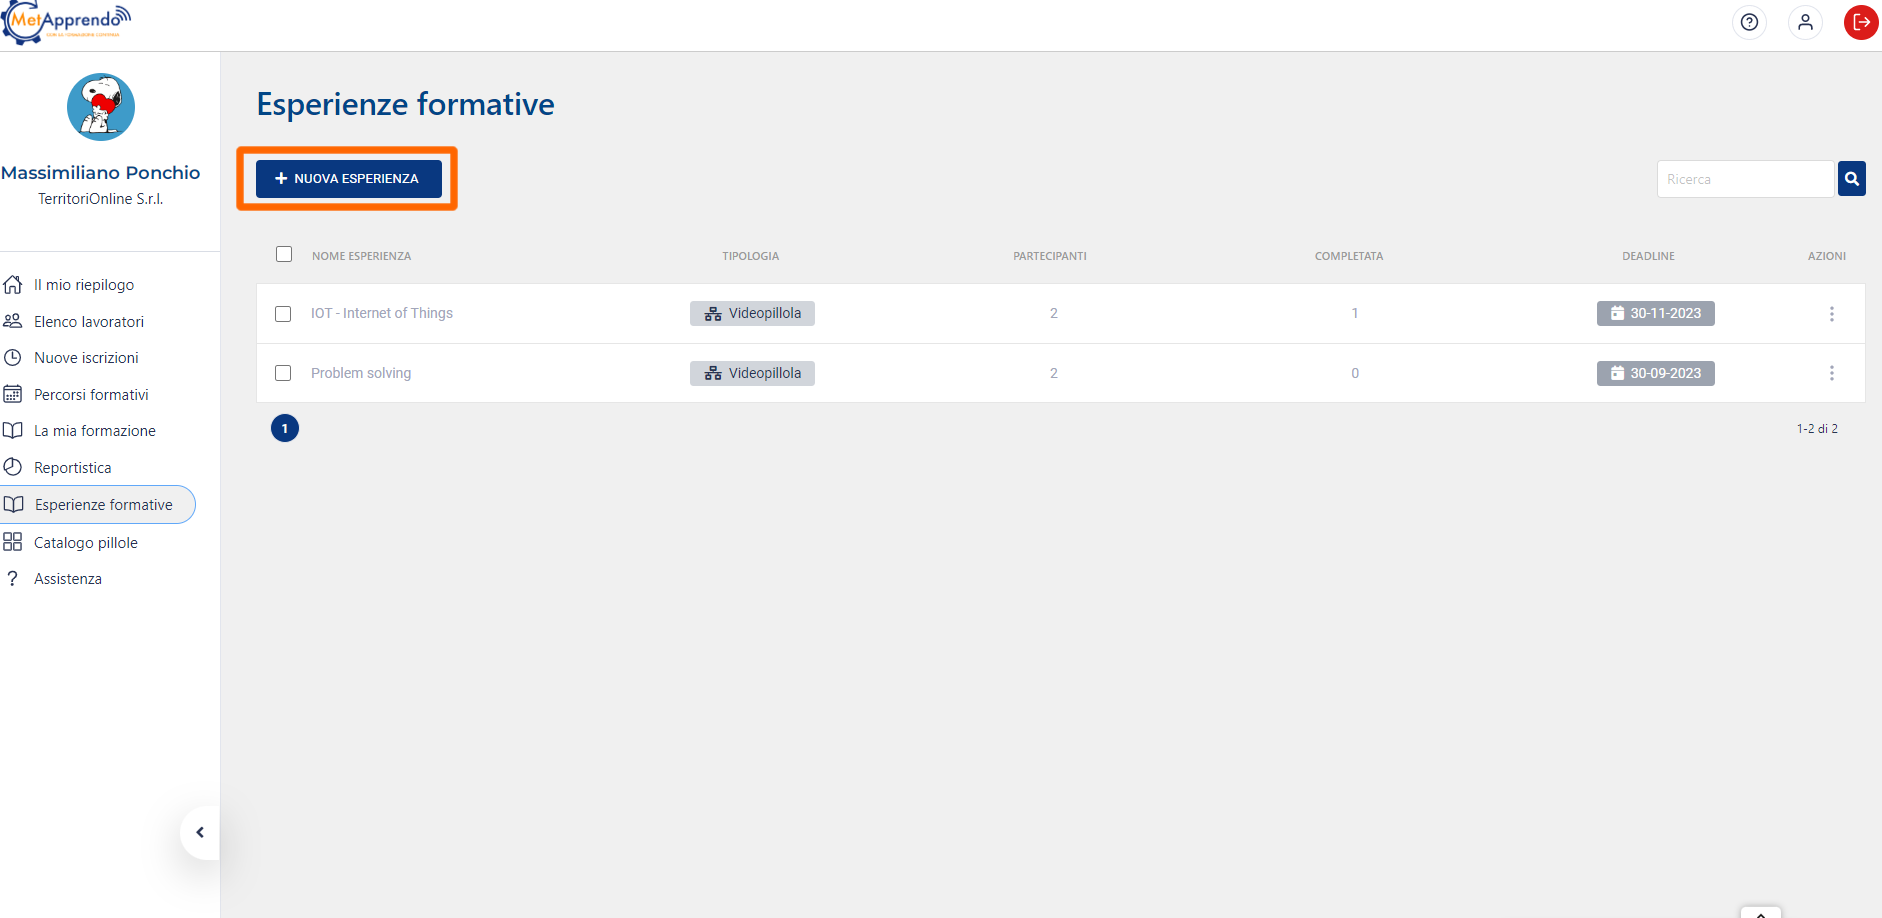Collapse the sidebar with chevron arrow
The height and width of the screenshot is (918, 1882).
click(x=200, y=832)
